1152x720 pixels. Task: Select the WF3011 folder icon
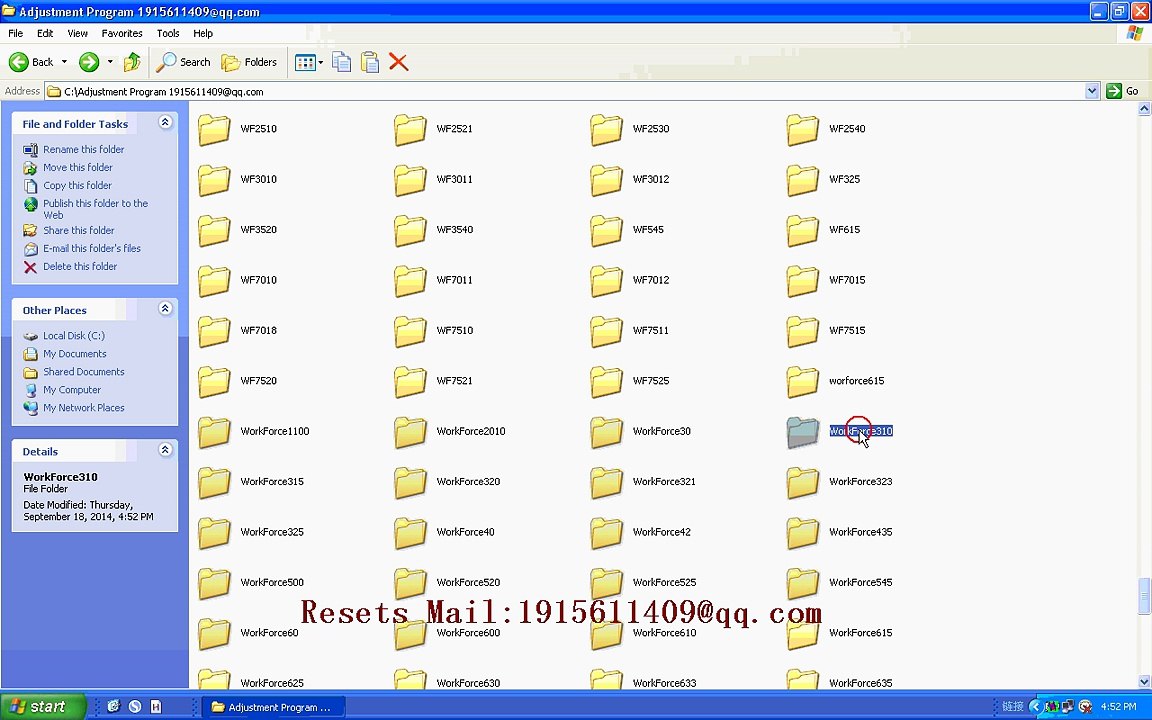tap(410, 180)
